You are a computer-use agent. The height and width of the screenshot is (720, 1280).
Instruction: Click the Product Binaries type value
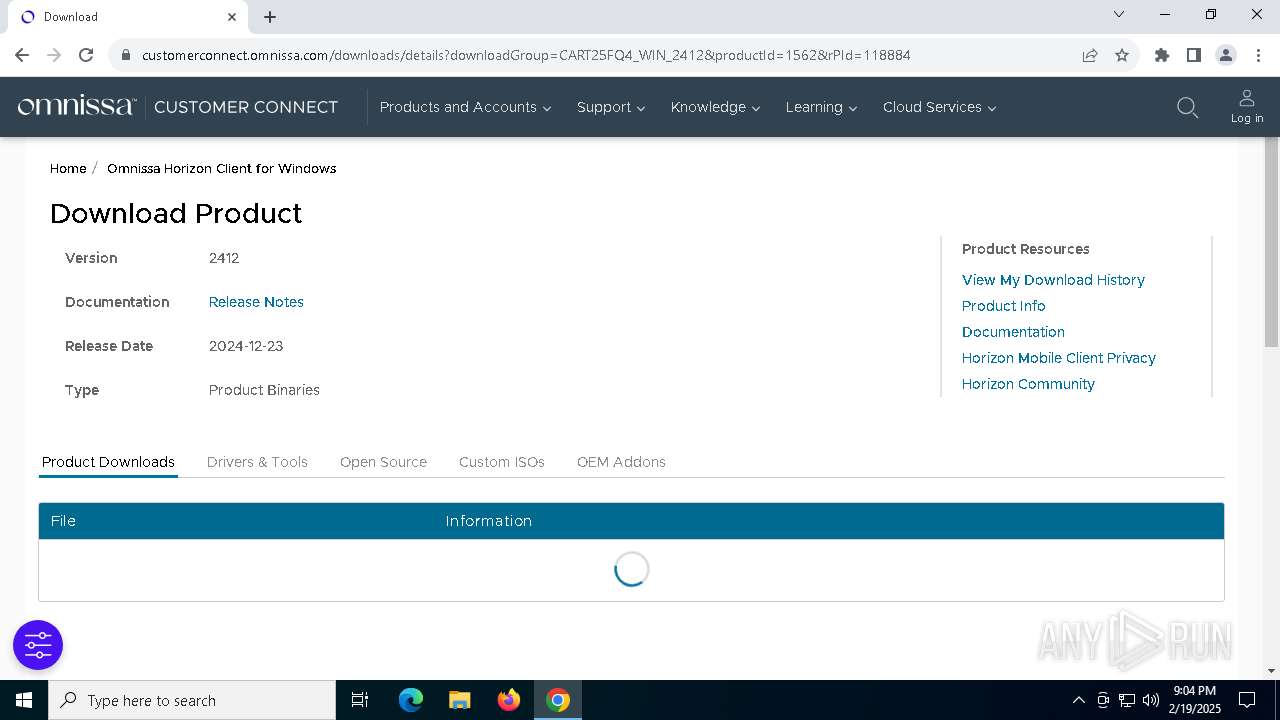[x=264, y=390]
